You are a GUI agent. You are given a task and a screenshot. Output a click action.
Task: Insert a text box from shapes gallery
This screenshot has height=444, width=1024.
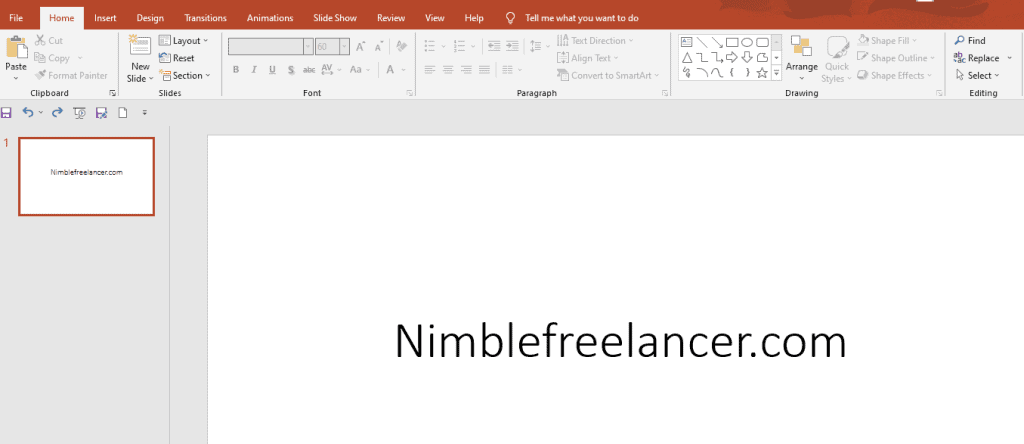687,42
